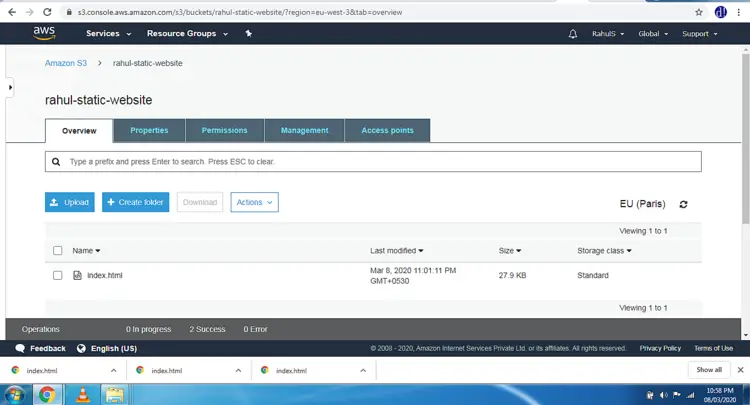
Task: Open the Global region dropdown
Action: point(653,34)
